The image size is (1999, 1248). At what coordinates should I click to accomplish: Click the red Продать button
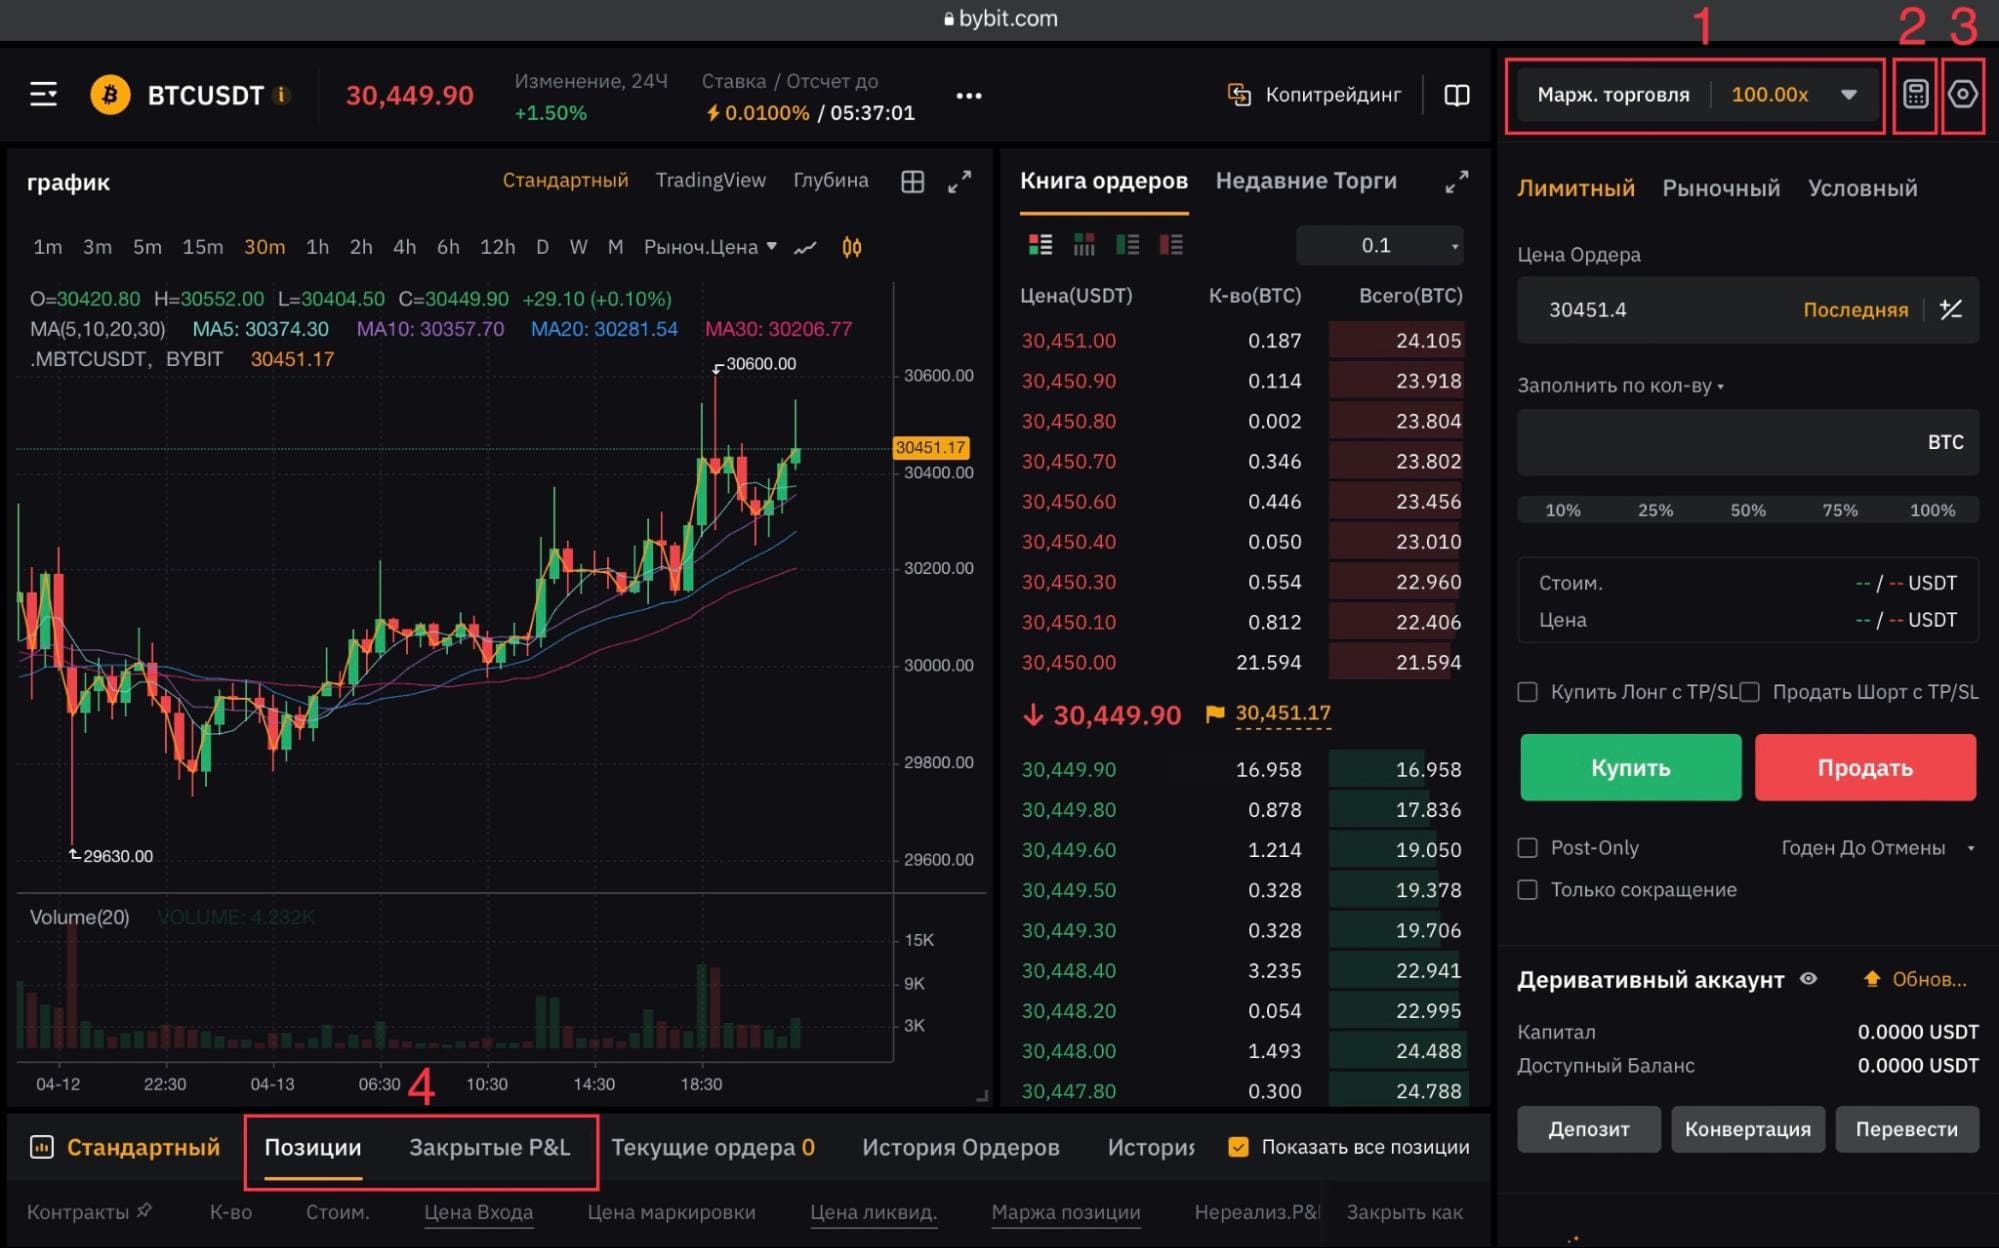click(x=1865, y=768)
